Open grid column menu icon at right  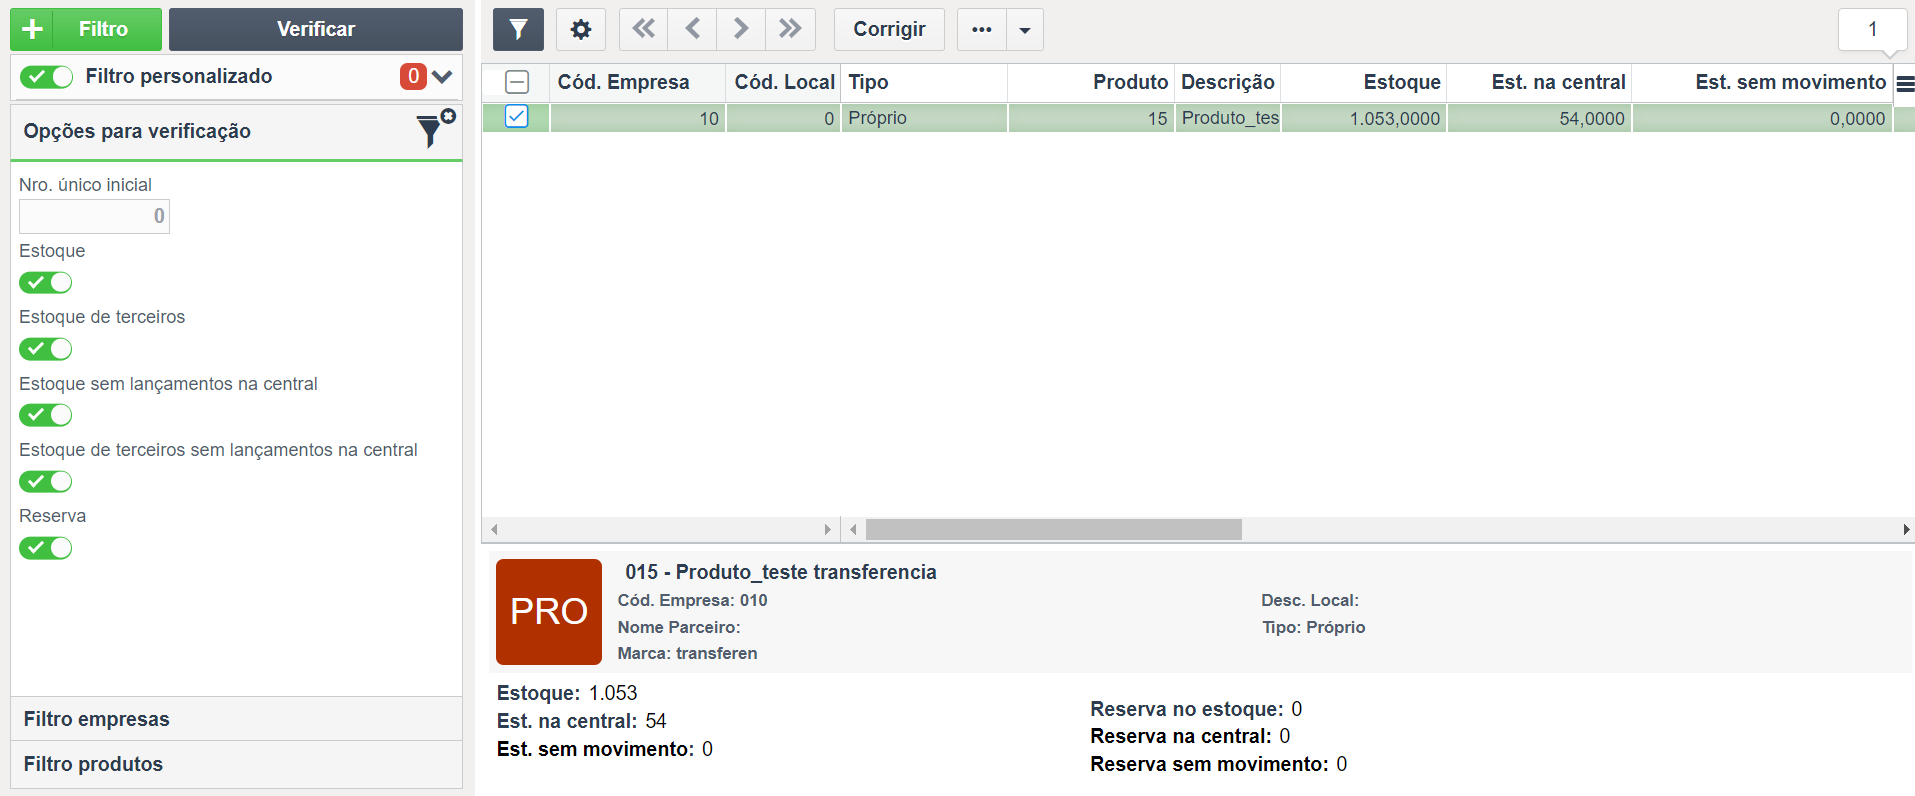[x=1905, y=84]
